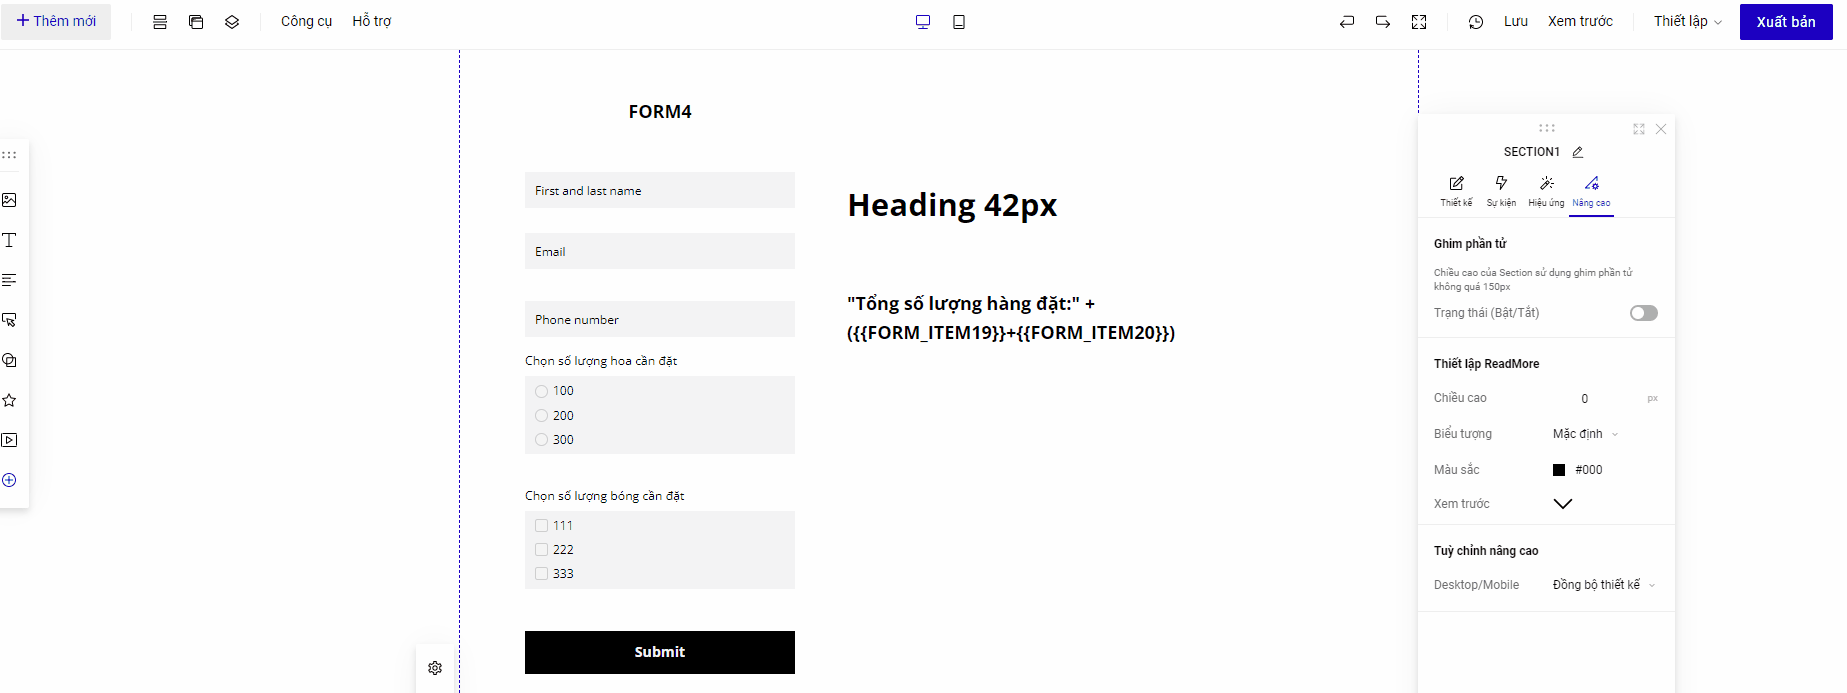Image resolution: width=1847 pixels, height=693 pixels.
Task: Switch to desktop device view
Action: [923, 22]
